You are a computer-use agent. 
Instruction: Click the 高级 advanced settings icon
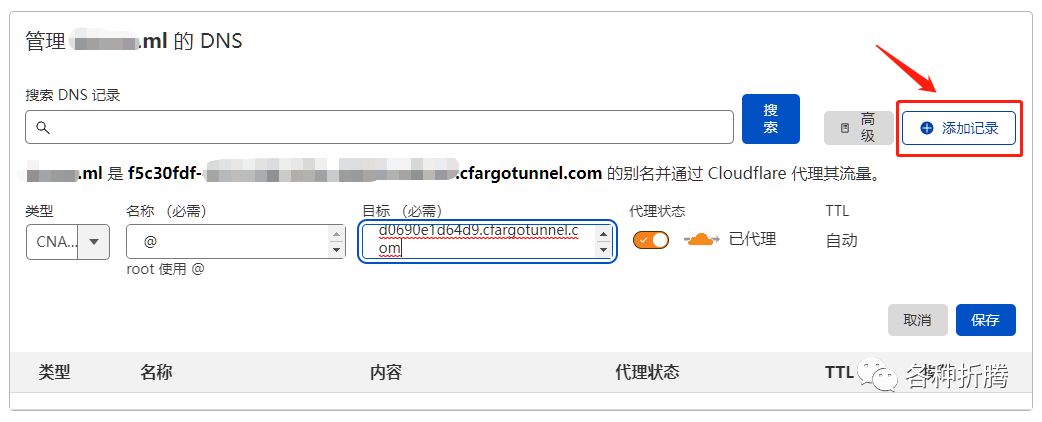(845, 128)
